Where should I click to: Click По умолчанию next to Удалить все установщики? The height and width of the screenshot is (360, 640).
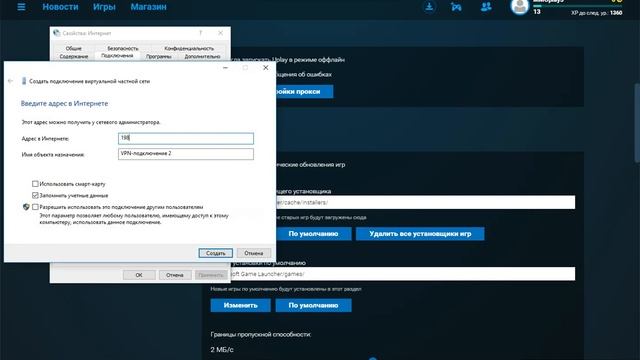click(x=313, y=234)
